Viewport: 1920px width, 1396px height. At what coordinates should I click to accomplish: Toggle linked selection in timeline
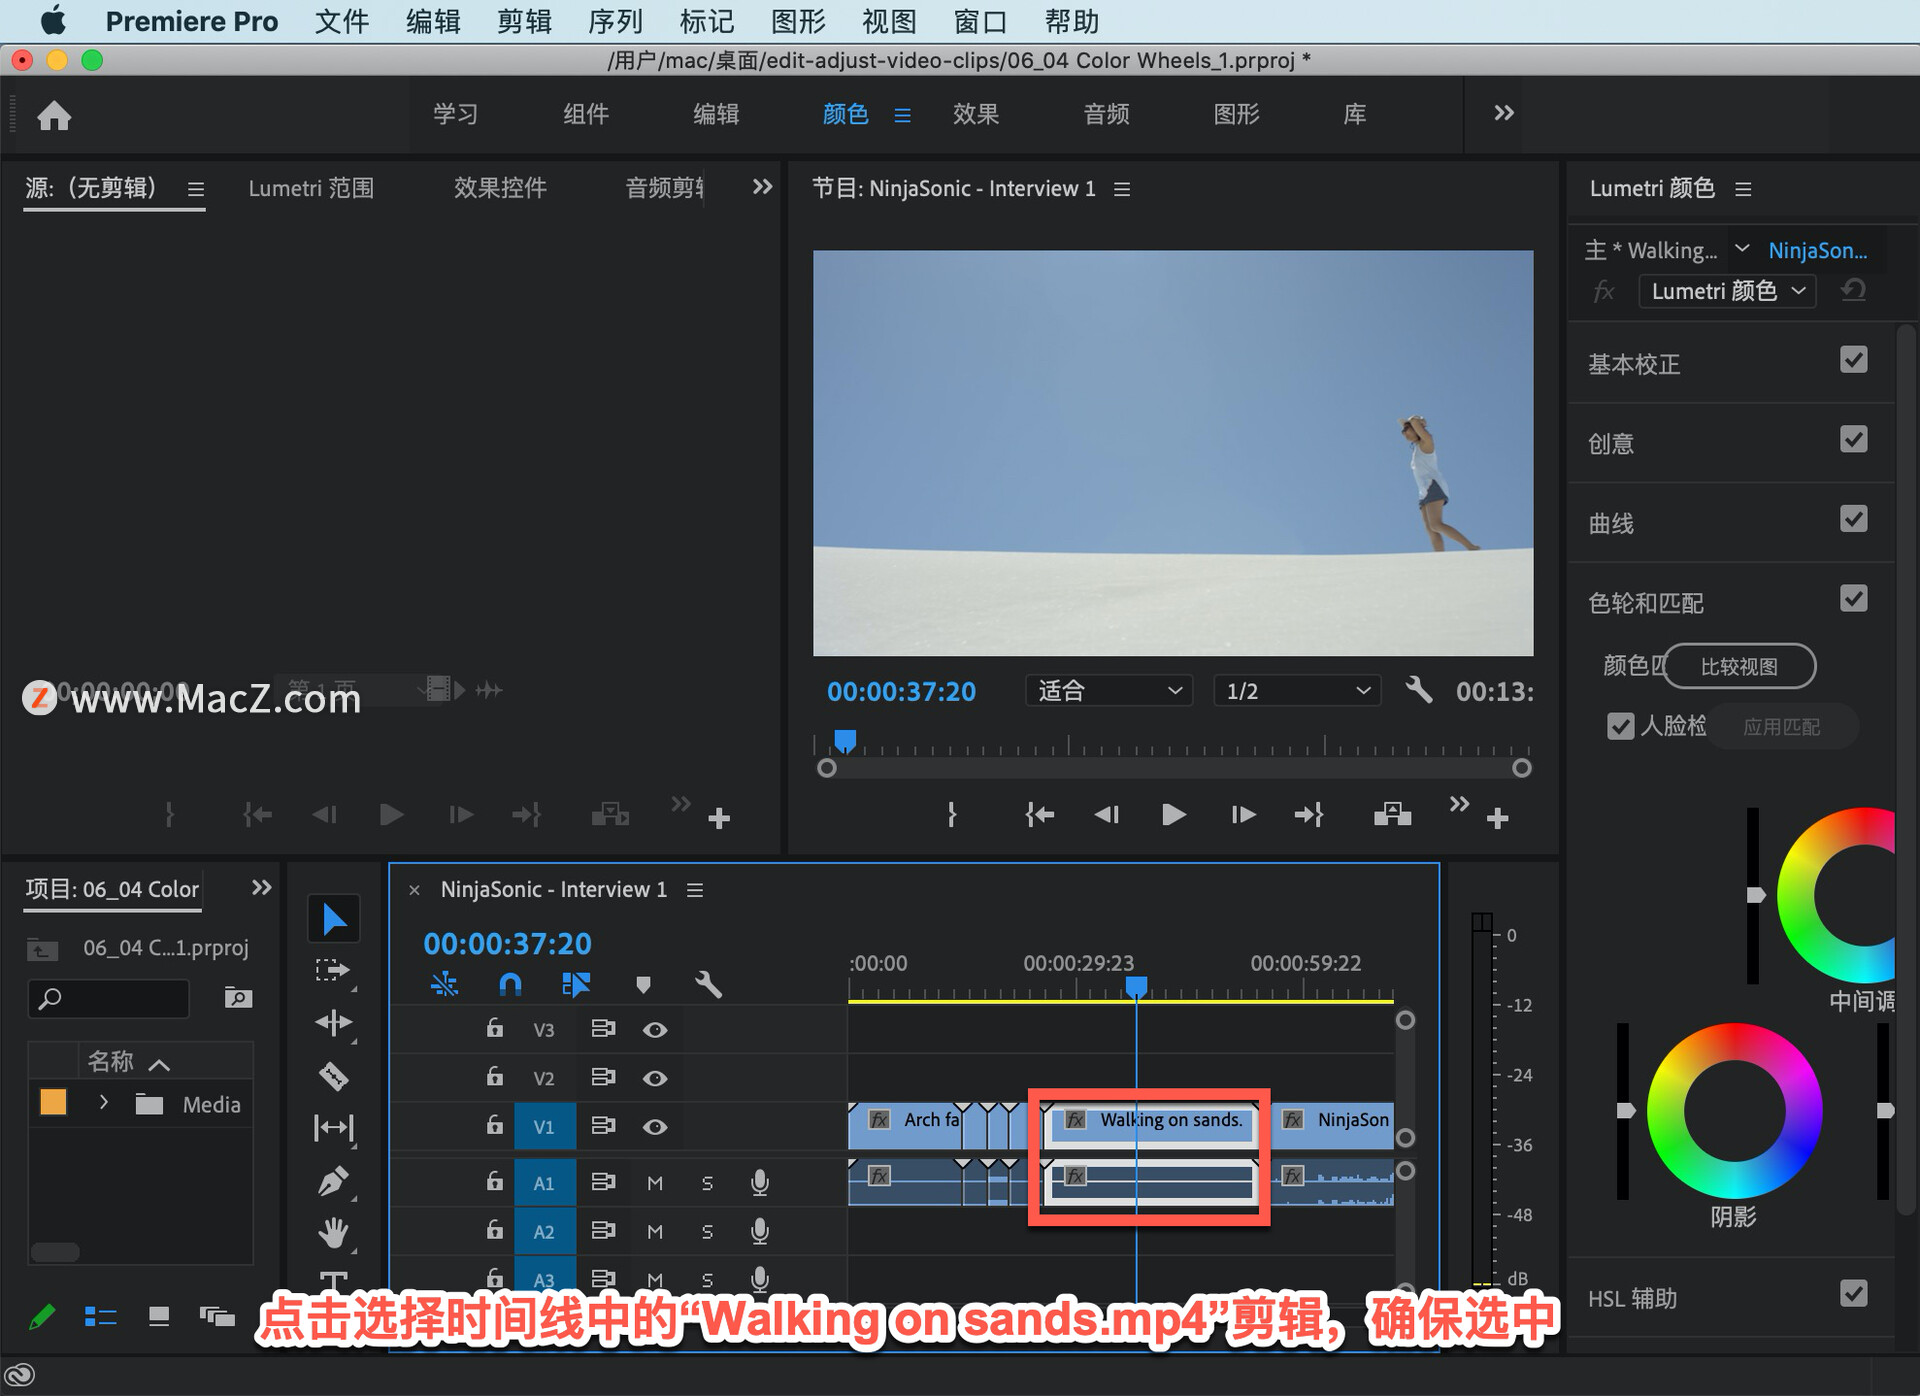tap(576, 985)
